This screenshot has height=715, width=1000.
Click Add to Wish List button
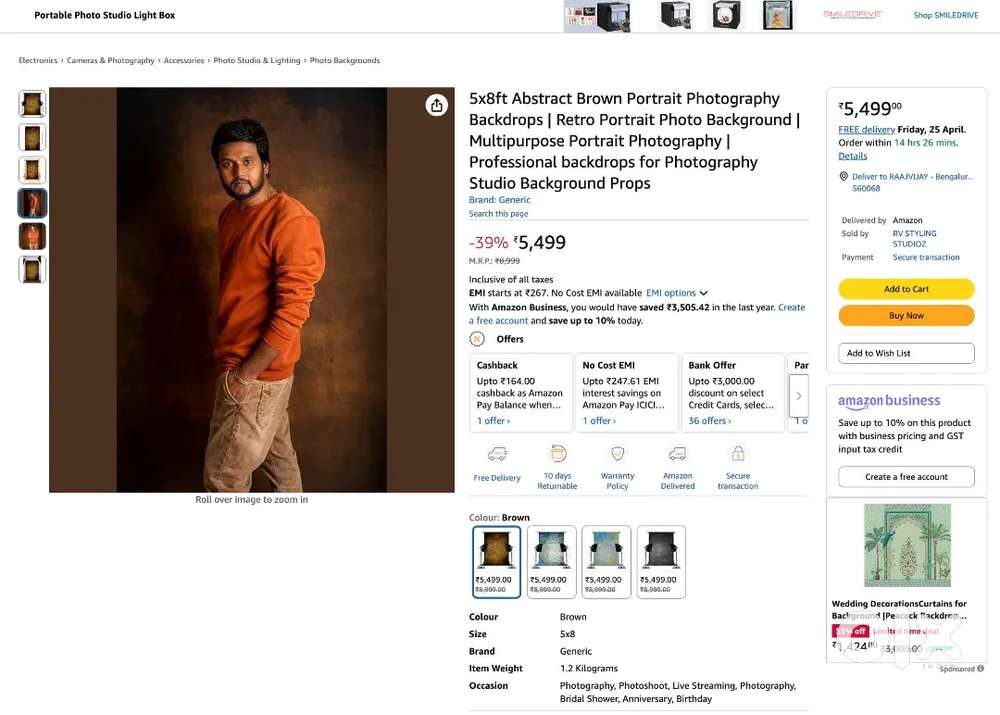[906, 353]
